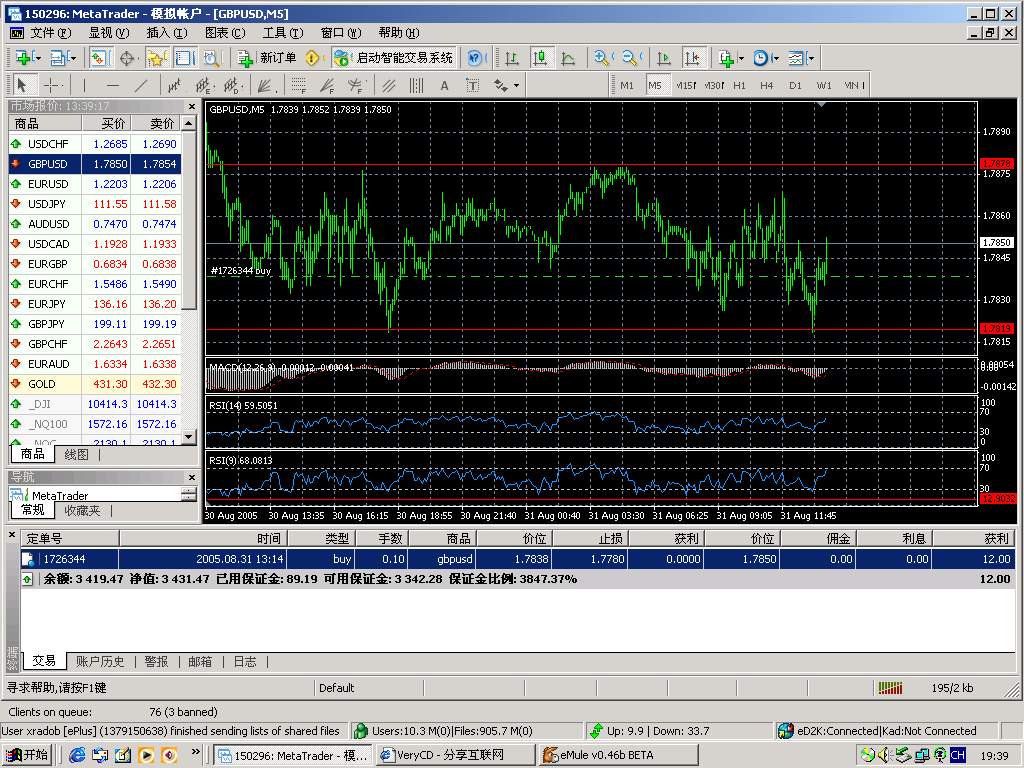Viewport: 1024px width, 768px height.
Task: Click the Market Watch scroll down arrow
Action: (189, 437)
